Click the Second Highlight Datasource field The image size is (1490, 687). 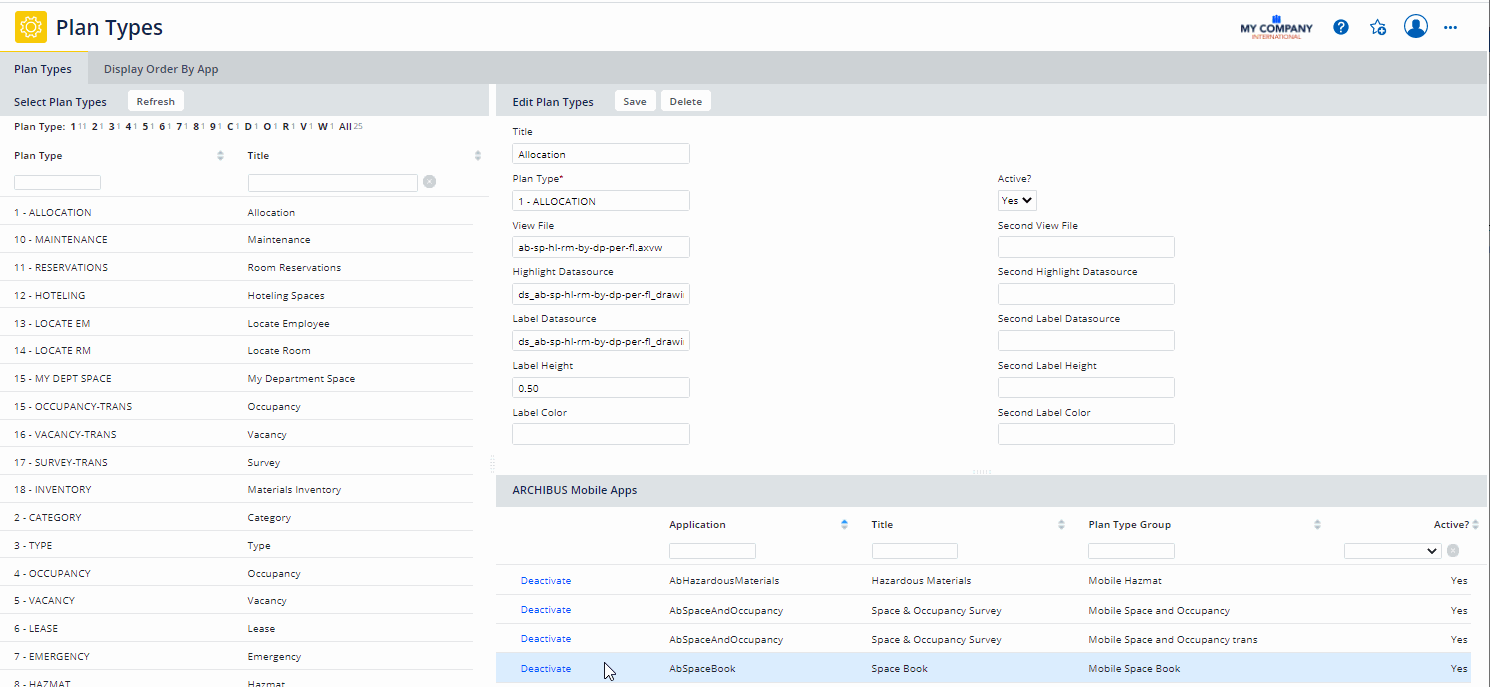pyautogui.click(x=1086, y=294)
